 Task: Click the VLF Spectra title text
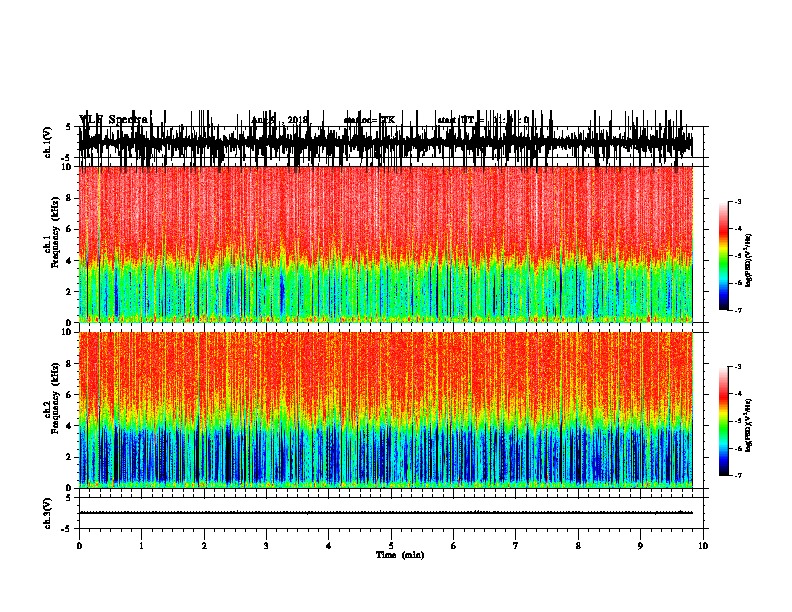point(113,119)
